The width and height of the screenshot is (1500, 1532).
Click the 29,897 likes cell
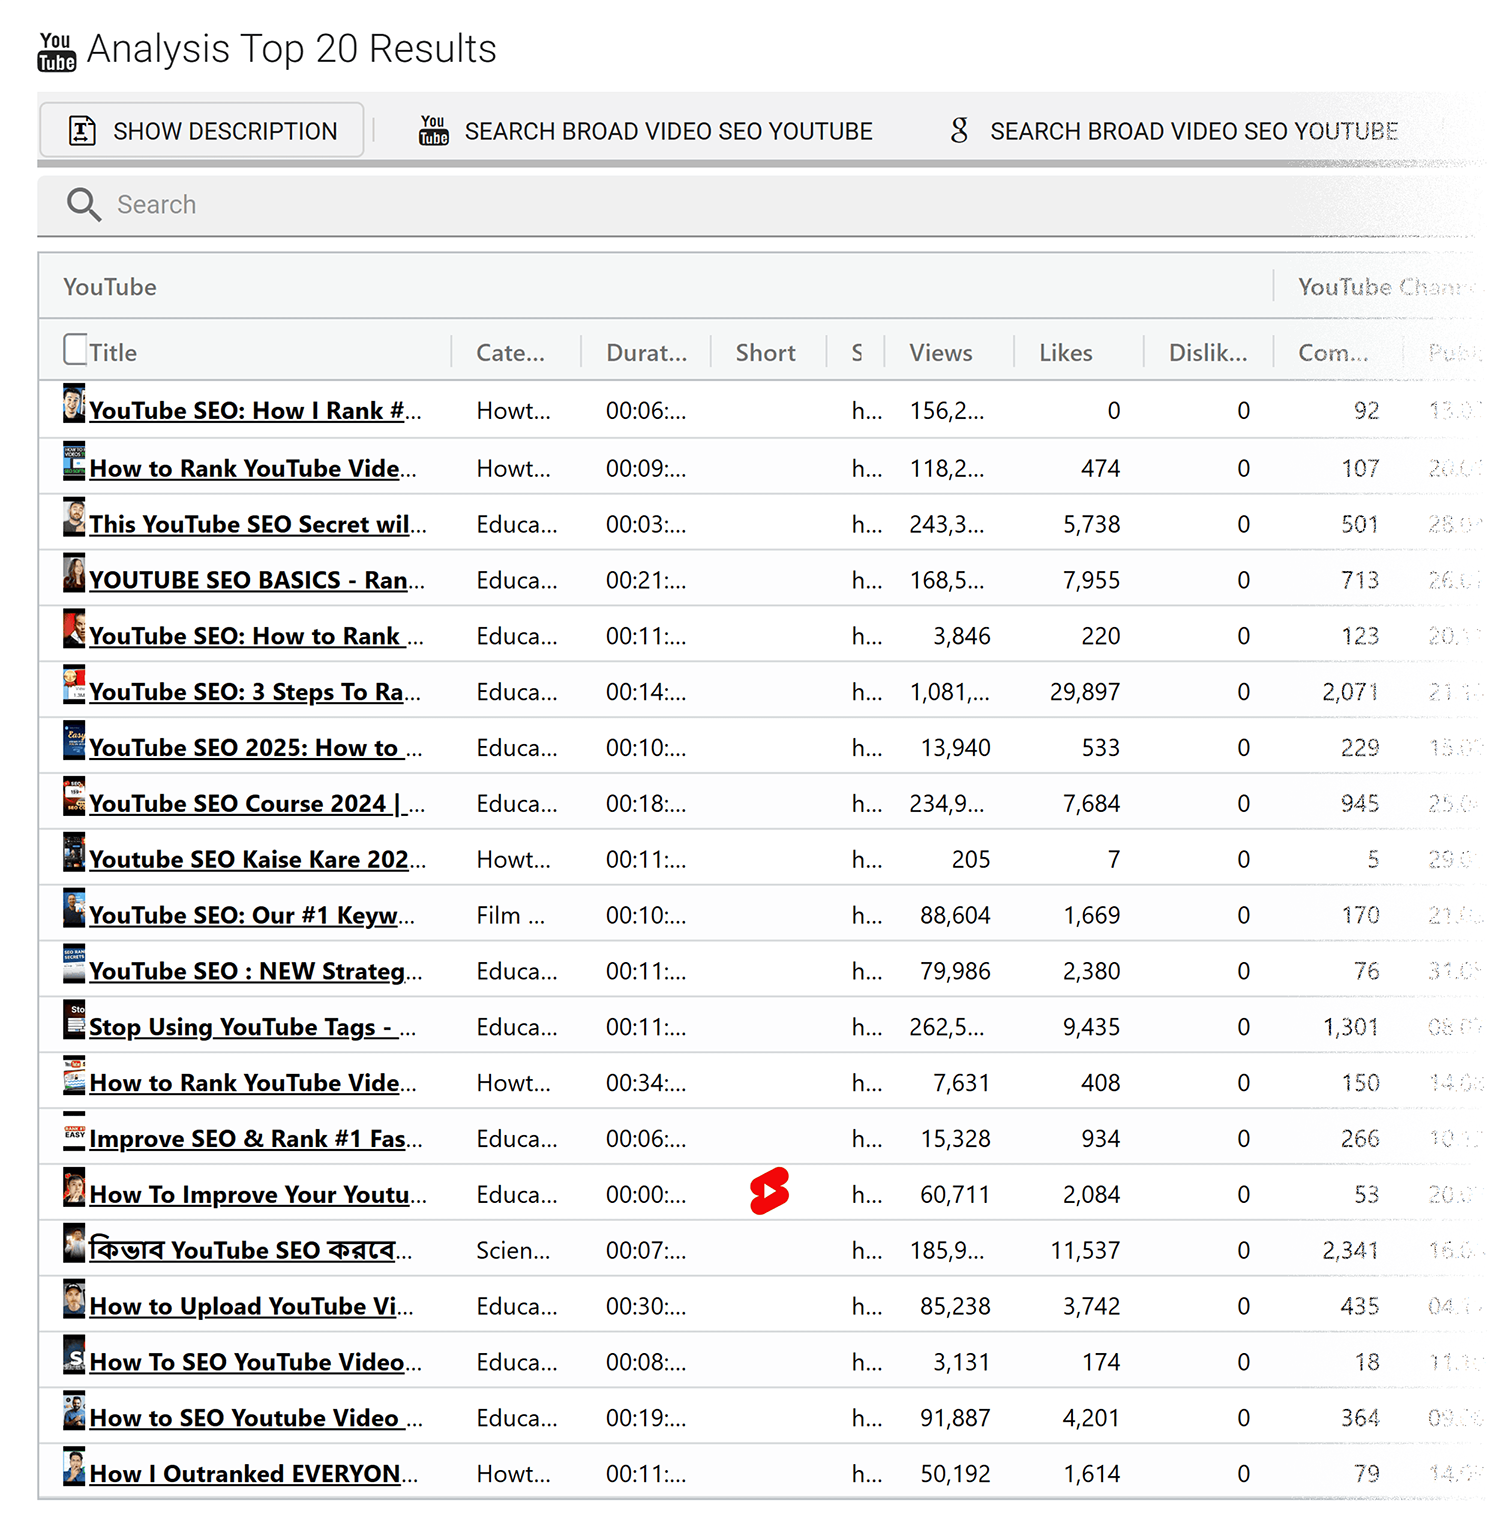pyautogui.click(x=1084, y=693)
